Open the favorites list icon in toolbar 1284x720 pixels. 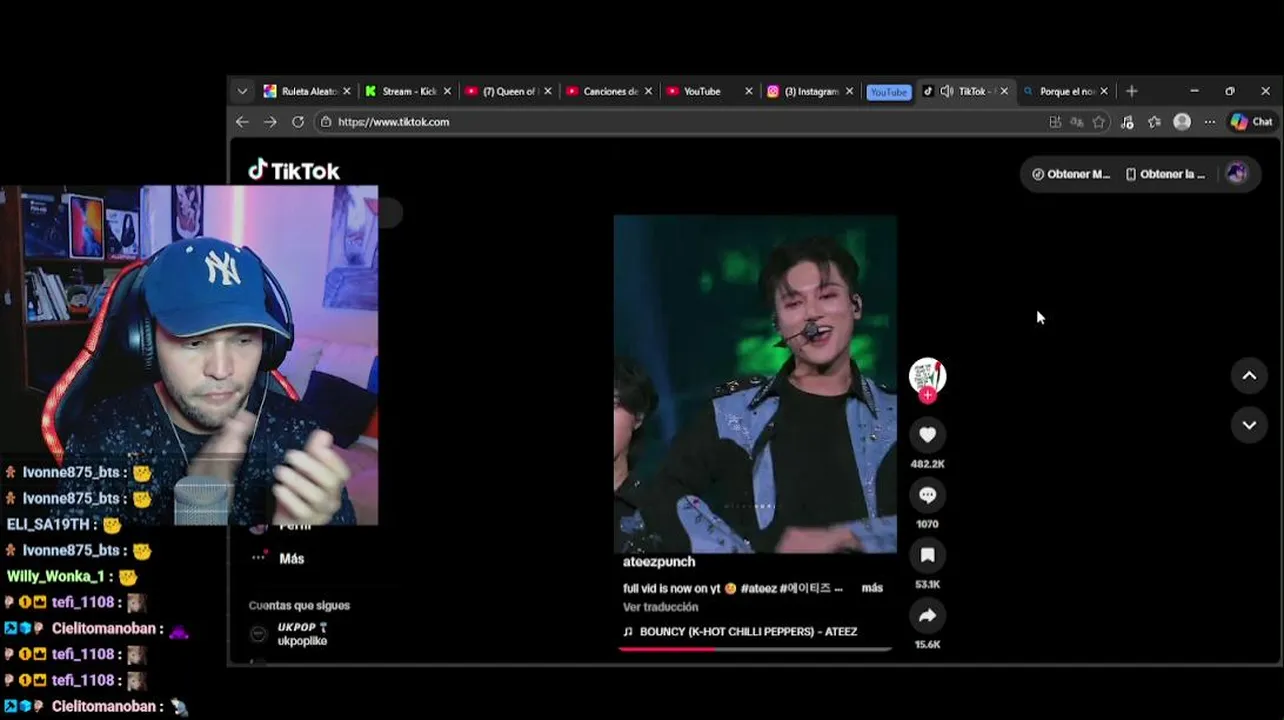coord(1155,122)
